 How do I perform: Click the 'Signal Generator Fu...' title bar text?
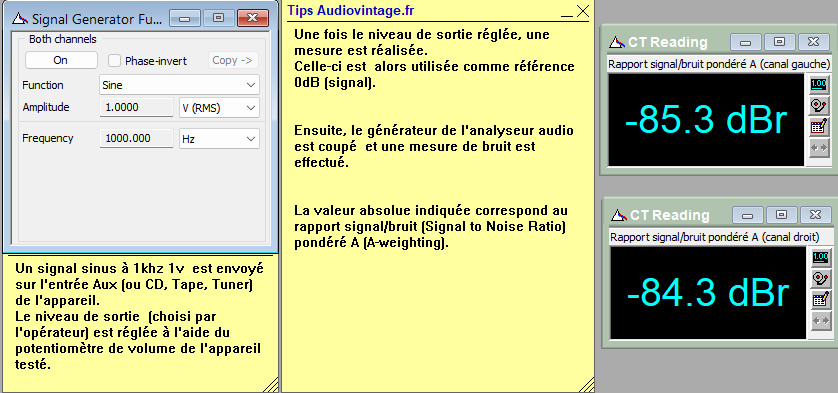pyautogui.click(x=97, y=19)
